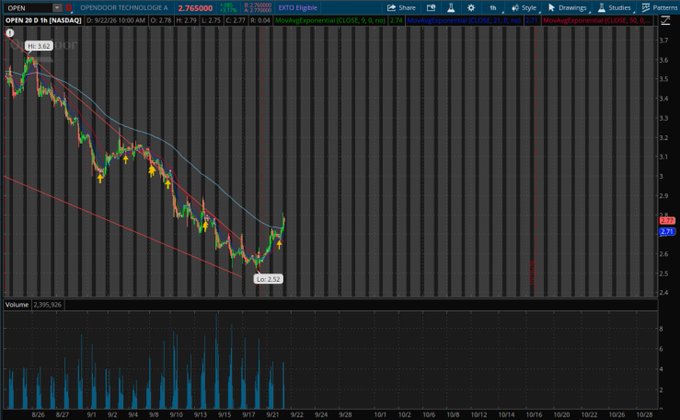Click the C: 2.77 close value
Image resolution: width=680 pixels, height=420 pixels.
(235, 20)
